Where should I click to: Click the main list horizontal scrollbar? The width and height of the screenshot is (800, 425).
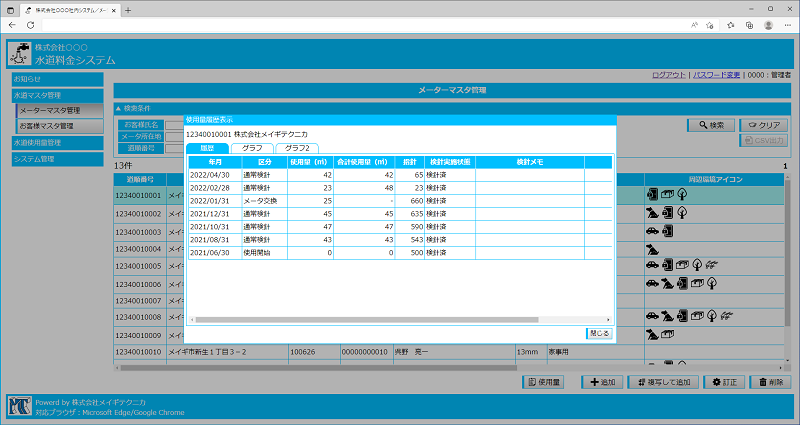(318, 367)
